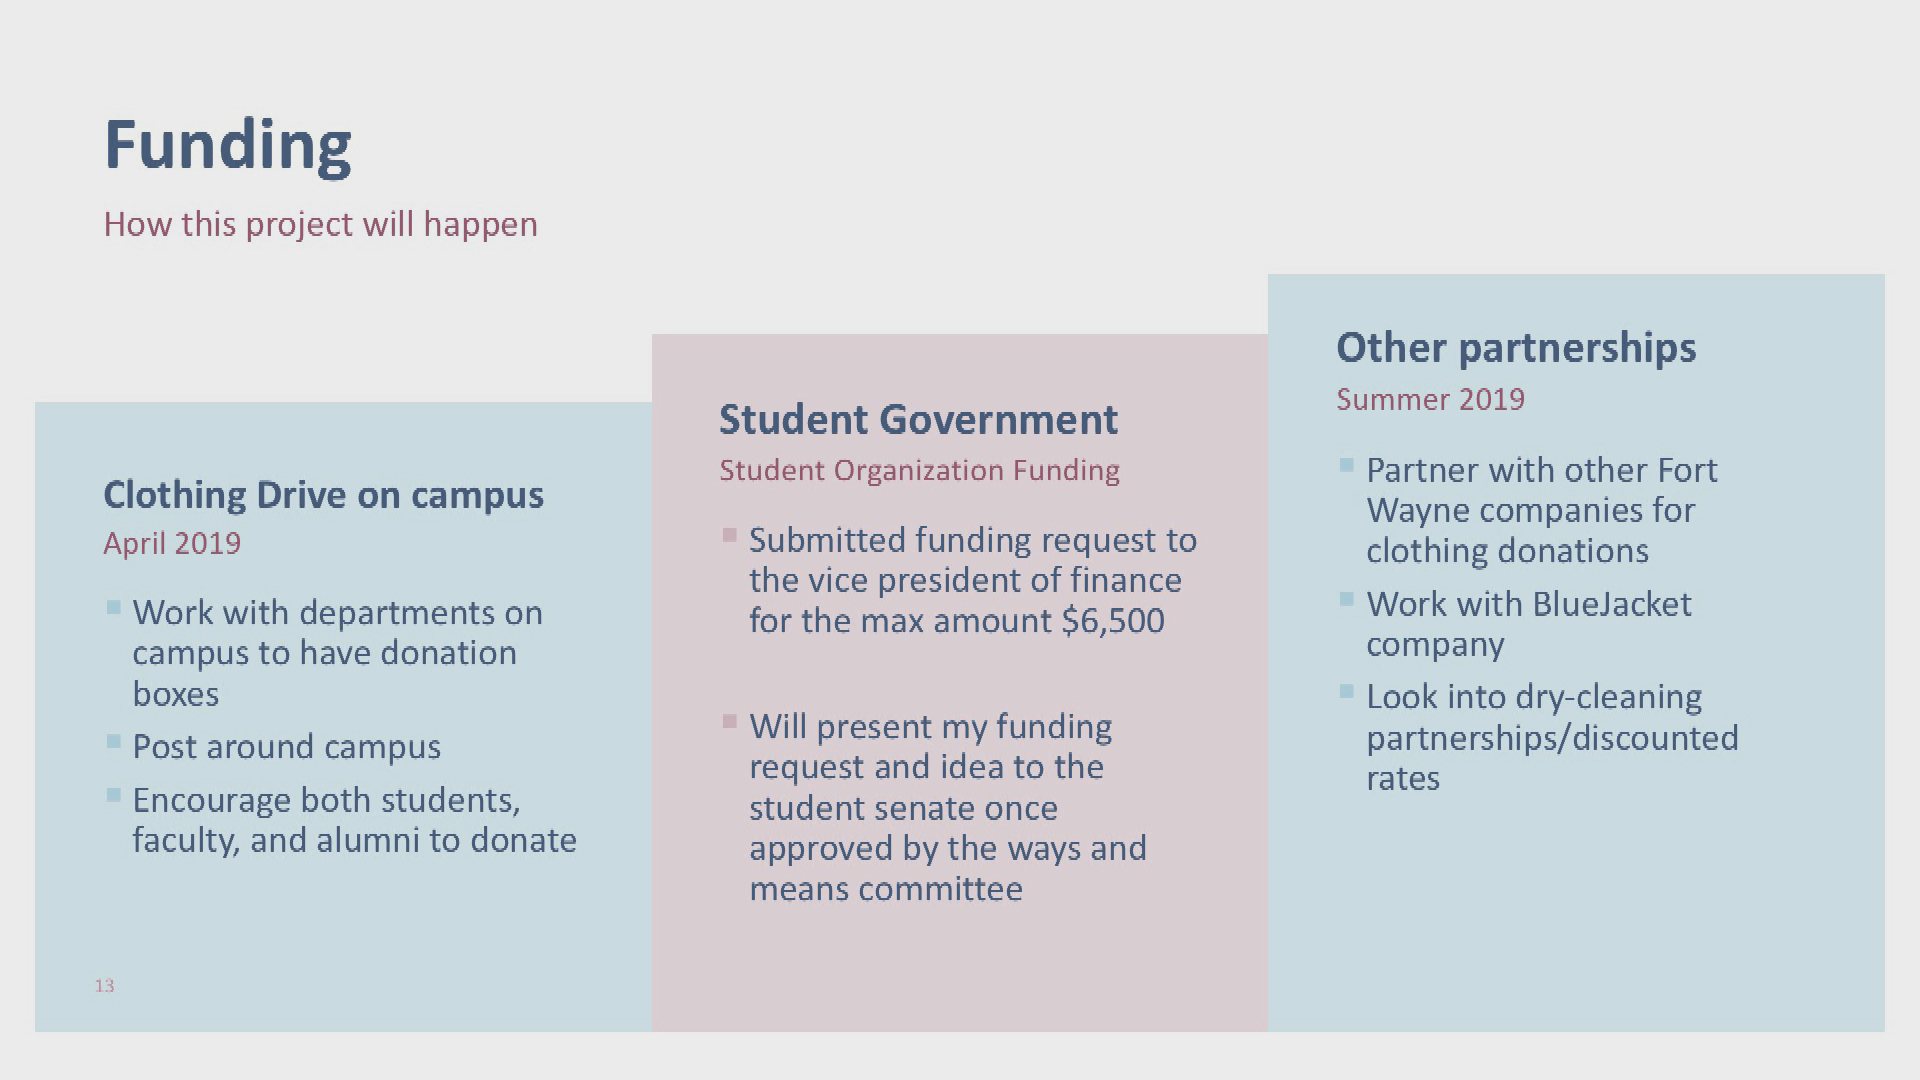The width and height of the screenshot is (1920, 1080).
Task: Click the bullet encouraging alumni to donate
Action: pos(355,820)
